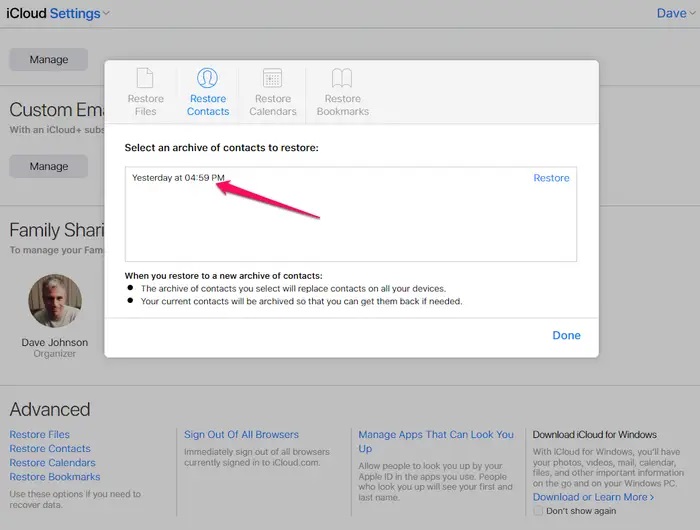Click the Organizer role label
This screenshot has height=530, width=700.
[x=54, y=354]
